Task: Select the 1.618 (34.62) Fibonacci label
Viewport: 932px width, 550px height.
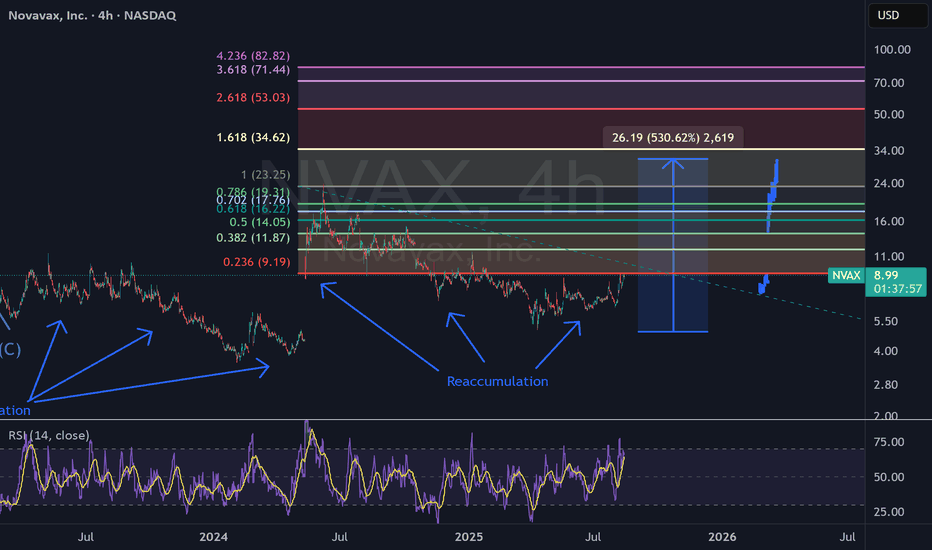Action: tap(253, 137)
